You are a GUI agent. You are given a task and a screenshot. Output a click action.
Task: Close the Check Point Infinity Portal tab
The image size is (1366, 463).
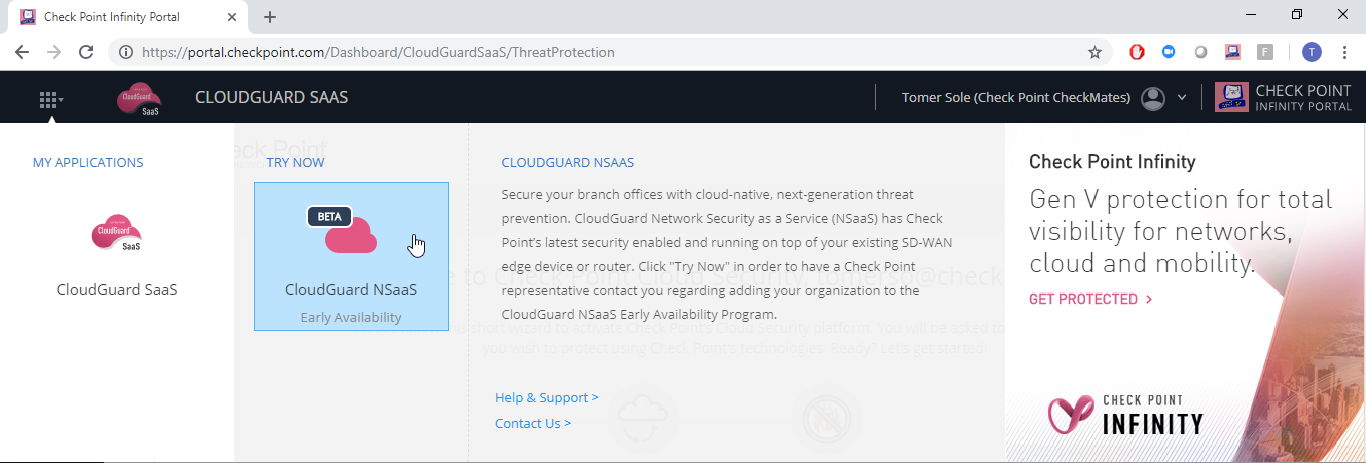(x=232, y=17)
